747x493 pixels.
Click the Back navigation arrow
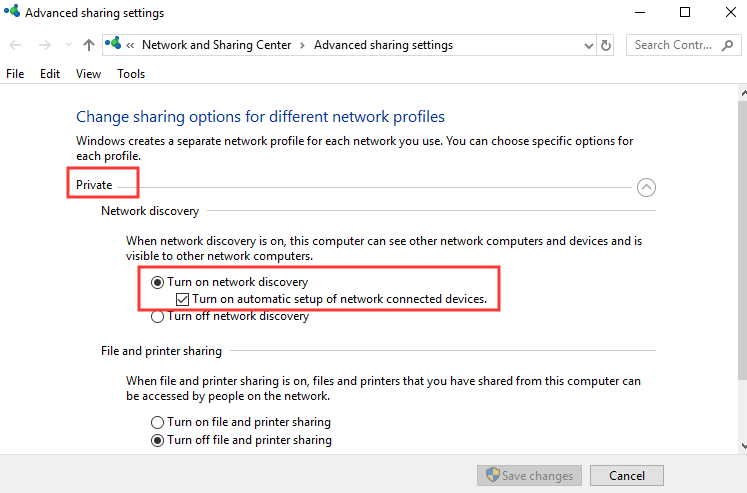16,45
